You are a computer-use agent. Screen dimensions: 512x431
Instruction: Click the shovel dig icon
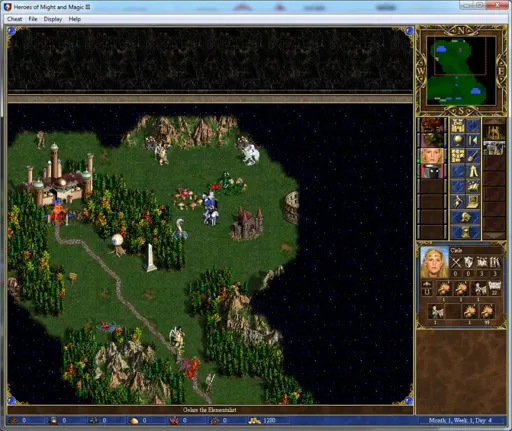click(x=473, y=156)
